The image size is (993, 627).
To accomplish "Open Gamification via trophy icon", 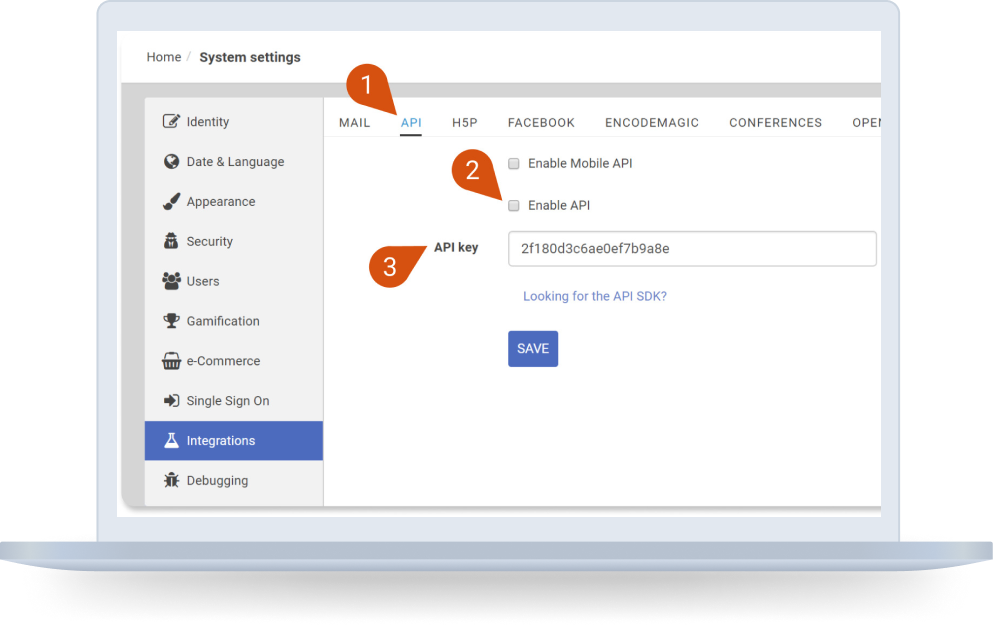I will coord(172,321).
